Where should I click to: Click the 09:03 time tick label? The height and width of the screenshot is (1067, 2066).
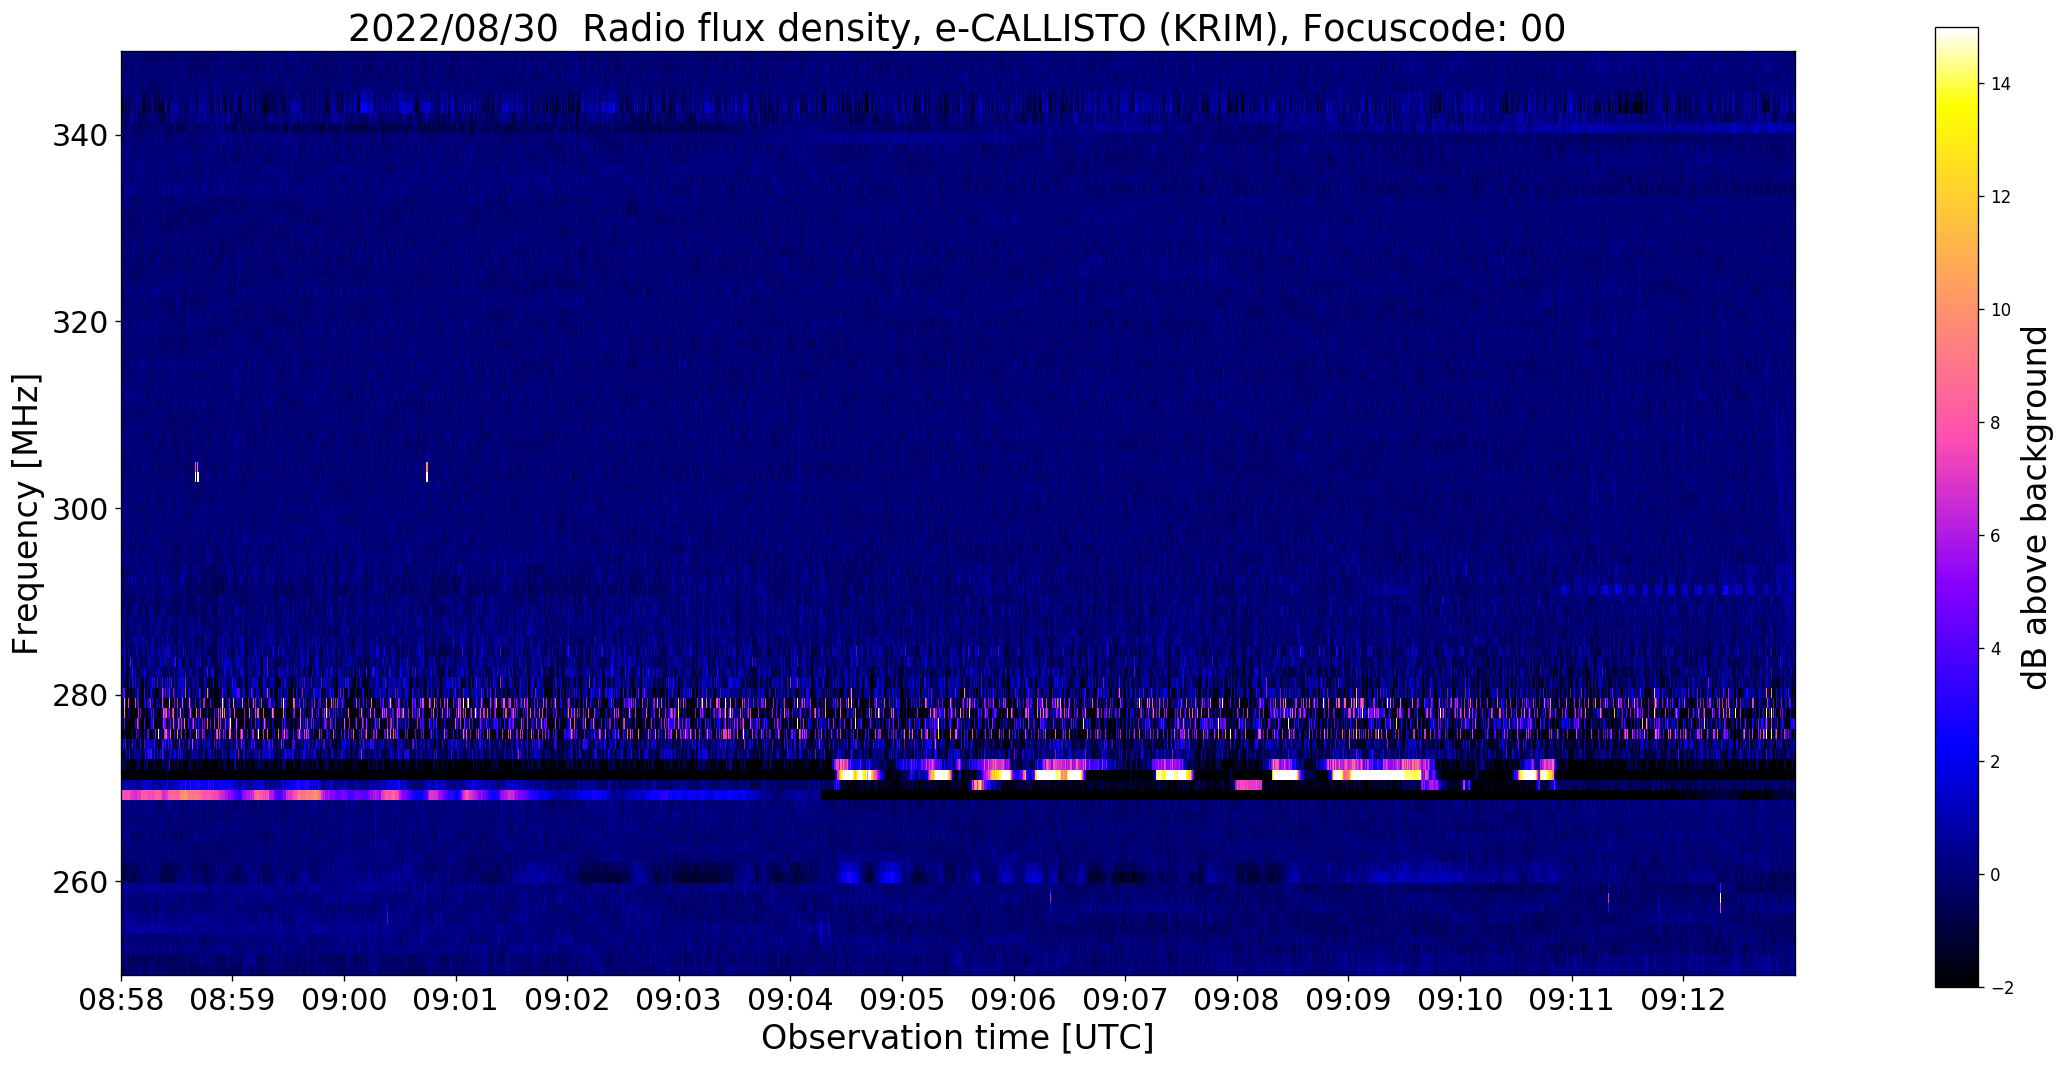(679, 1000)
